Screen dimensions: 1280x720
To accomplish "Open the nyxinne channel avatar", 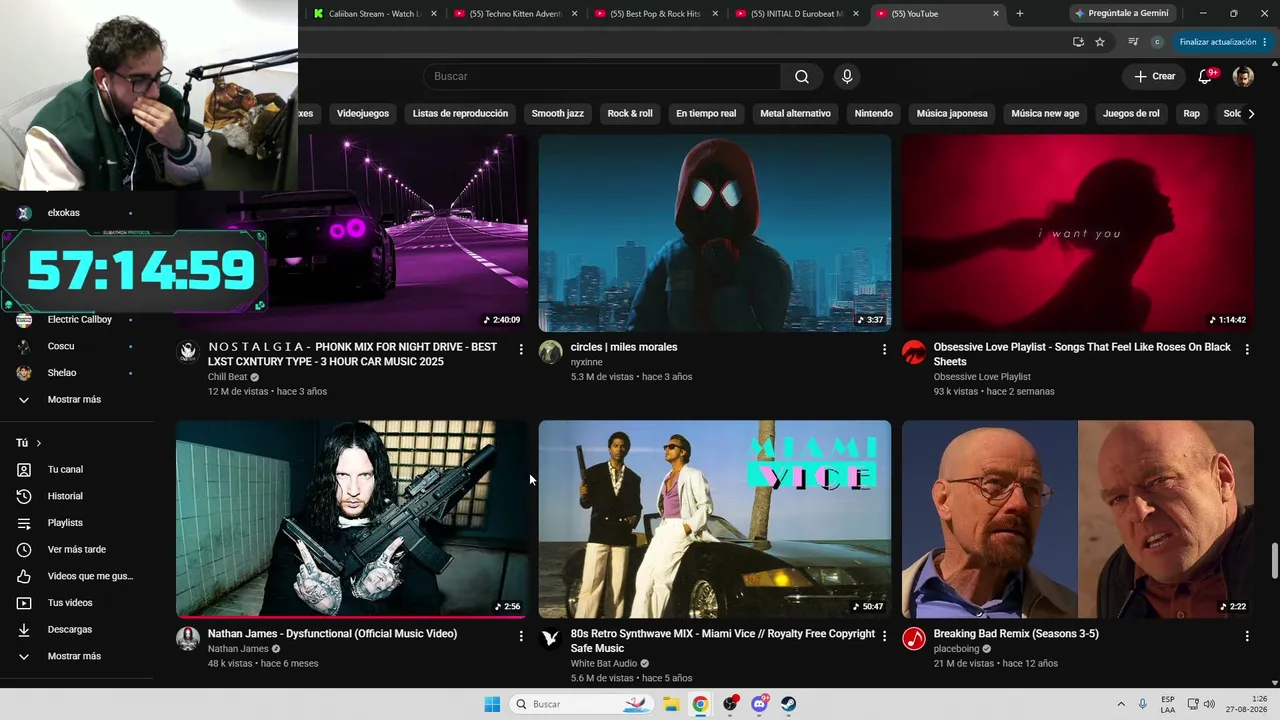I will (x=551, y=351).
